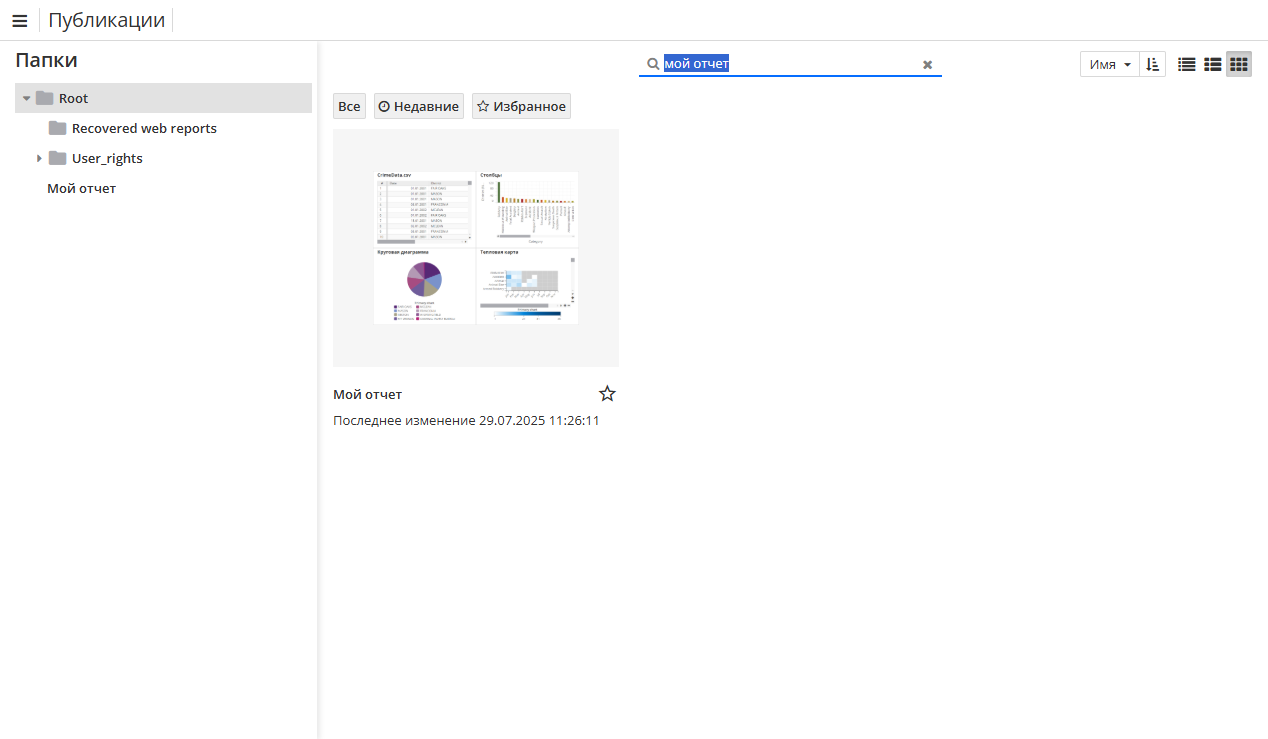Open the hamburger main menu
The image size is (1268, 739).
[19, 20]
